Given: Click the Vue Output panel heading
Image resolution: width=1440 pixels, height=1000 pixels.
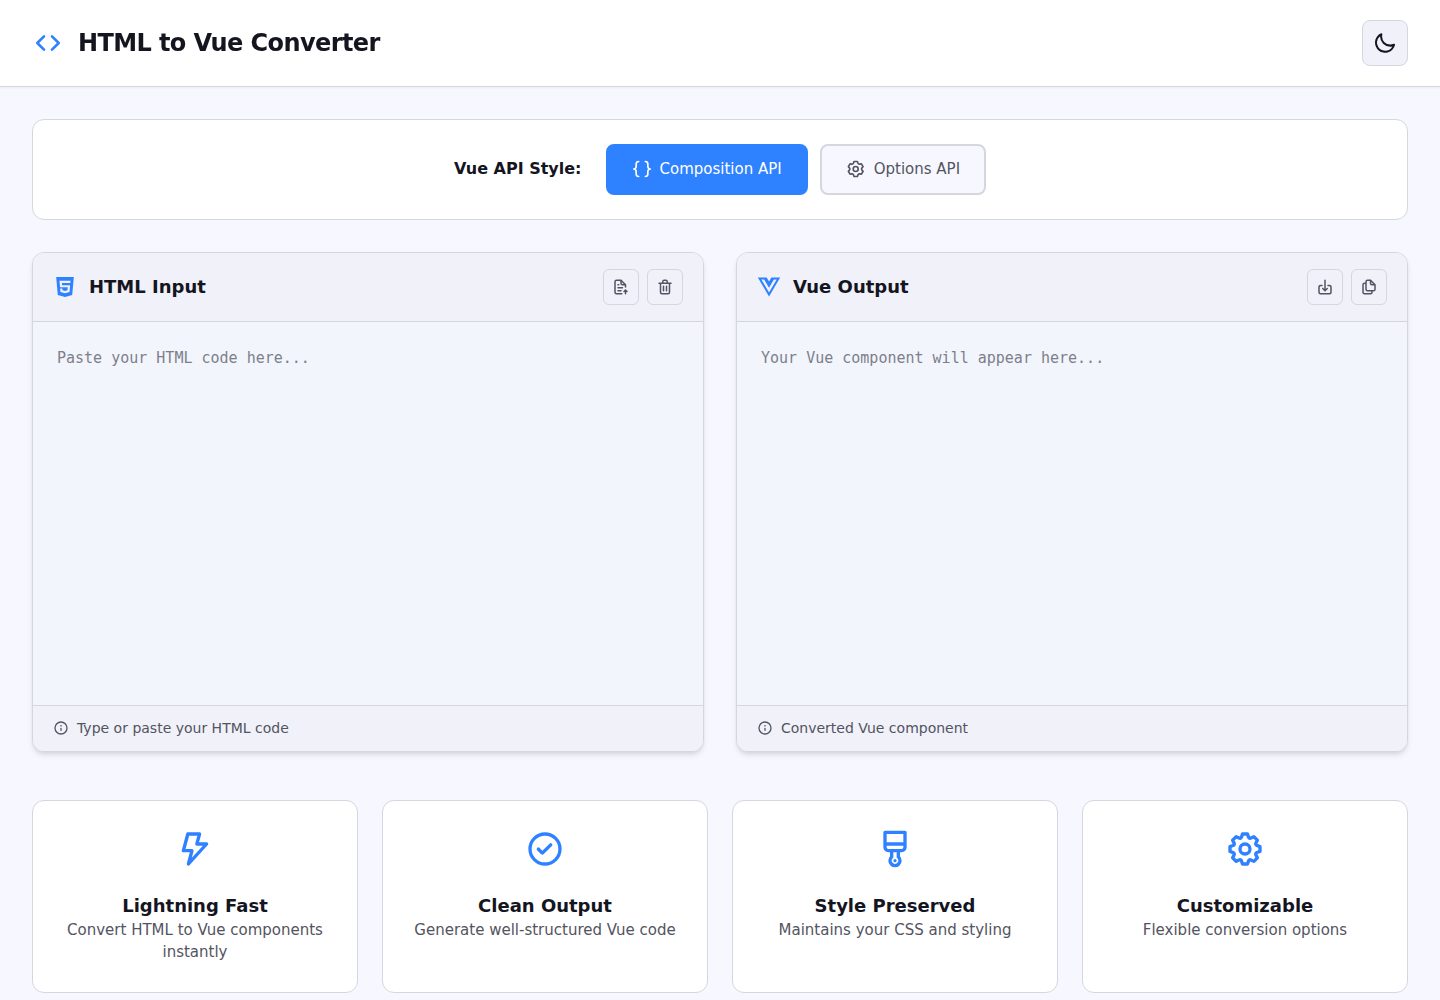Looking at the screenshot, I should (x=851, y=287).
